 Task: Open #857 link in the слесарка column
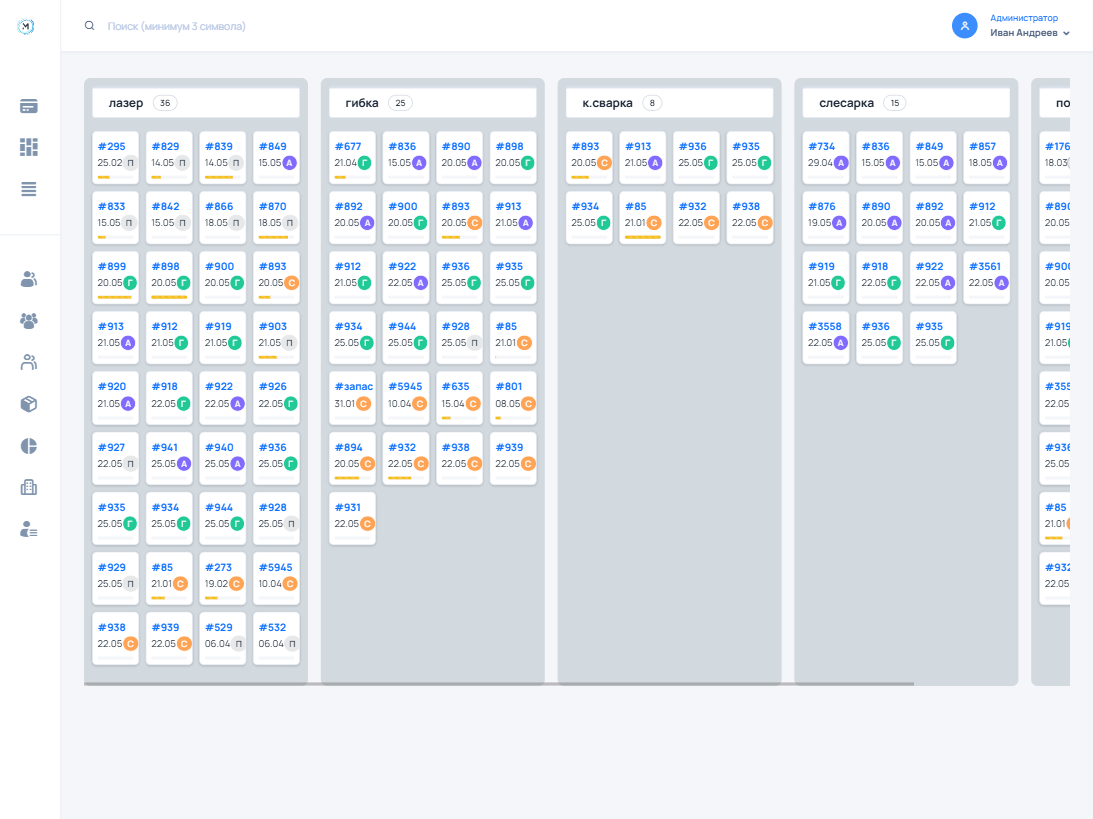pyautogui.click(x=983, y=146)
